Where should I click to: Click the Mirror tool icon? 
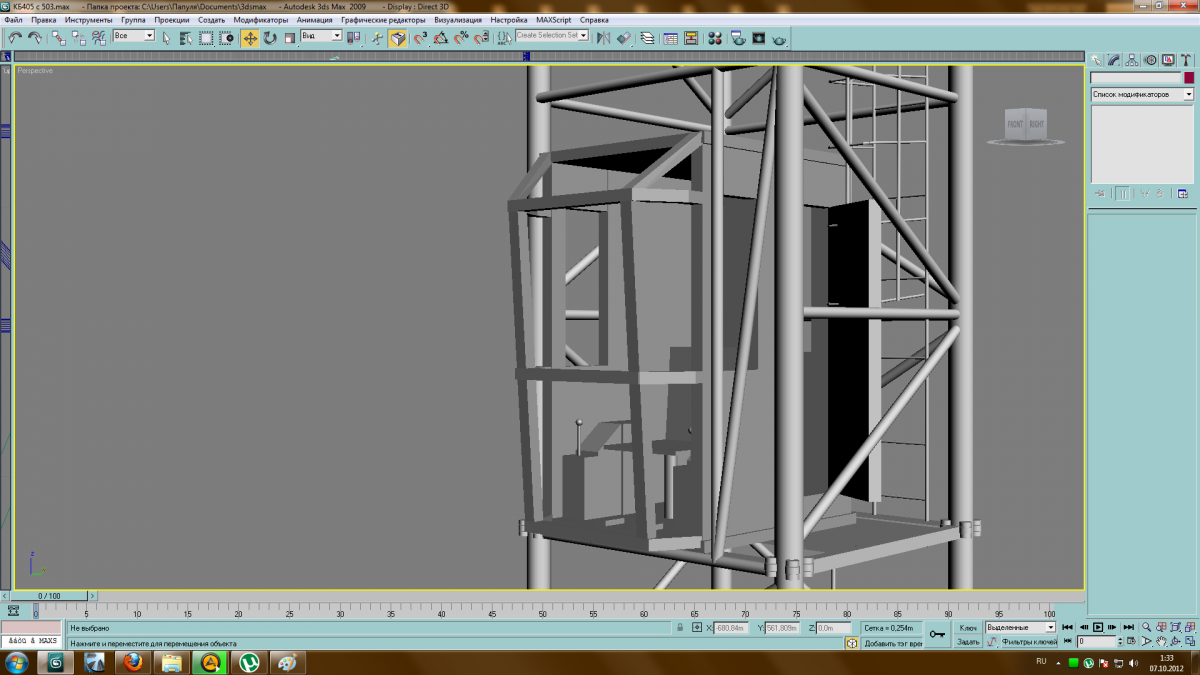coord(603,38)
